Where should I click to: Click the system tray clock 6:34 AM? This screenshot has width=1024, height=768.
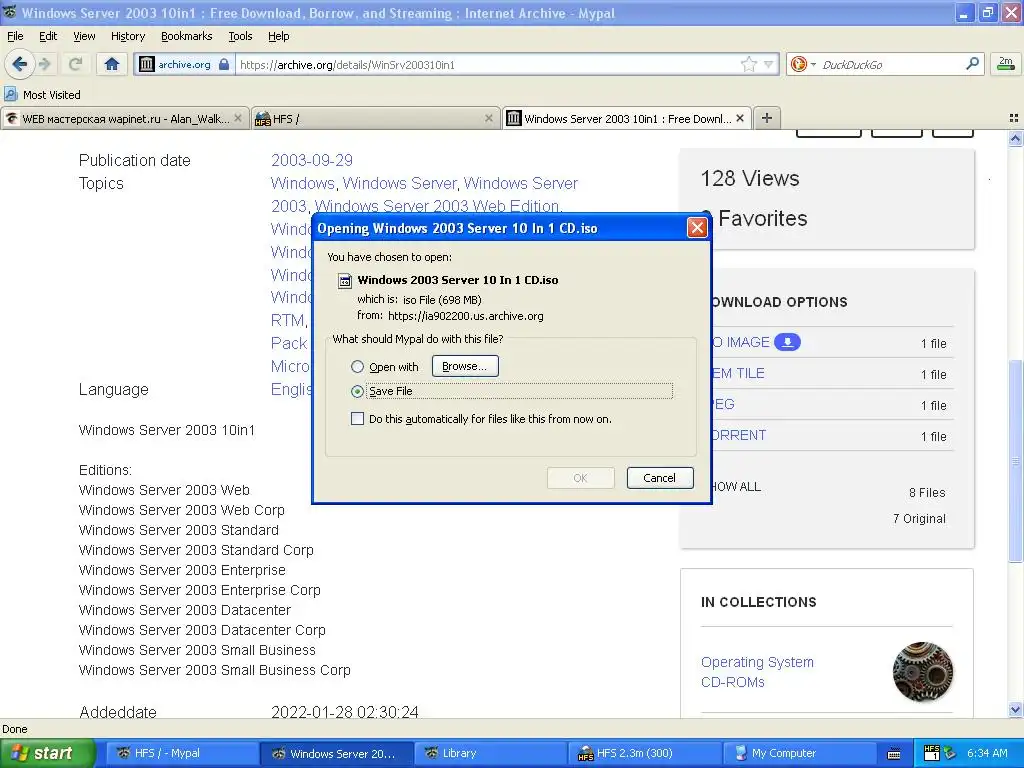987,753
